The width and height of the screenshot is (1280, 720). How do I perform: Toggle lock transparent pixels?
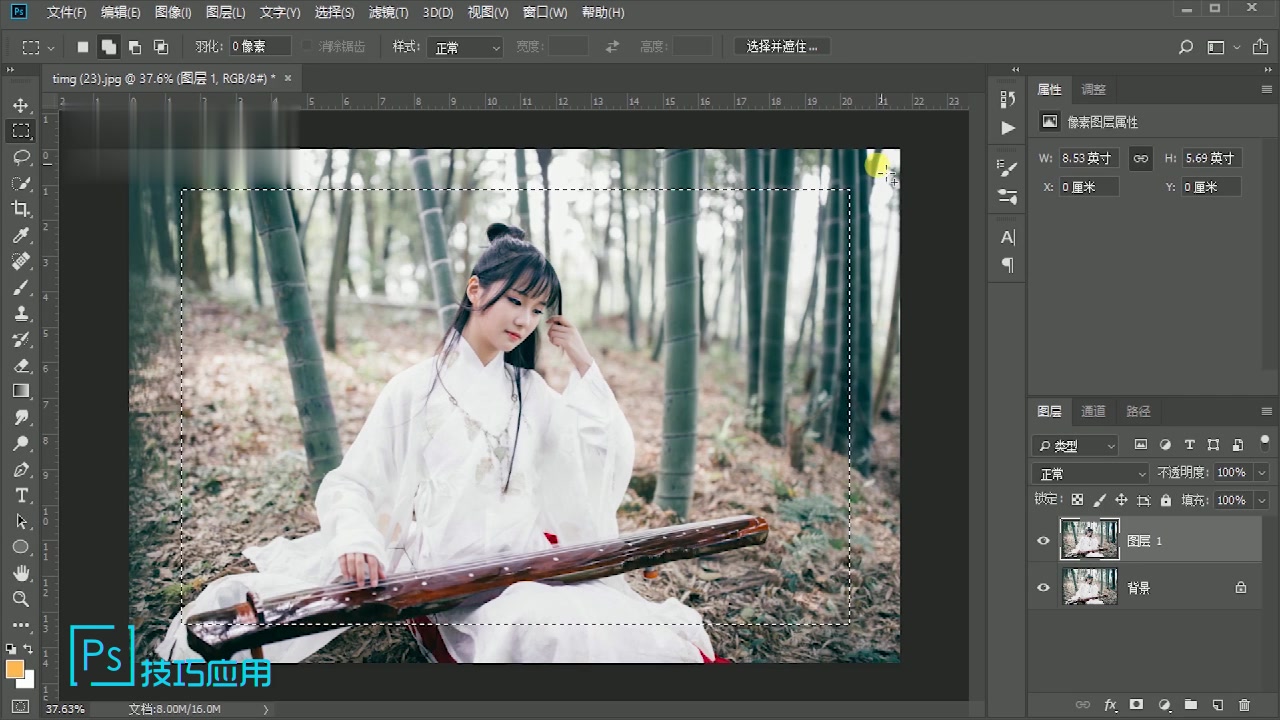pyautogui.click(x=1077, y=500)
